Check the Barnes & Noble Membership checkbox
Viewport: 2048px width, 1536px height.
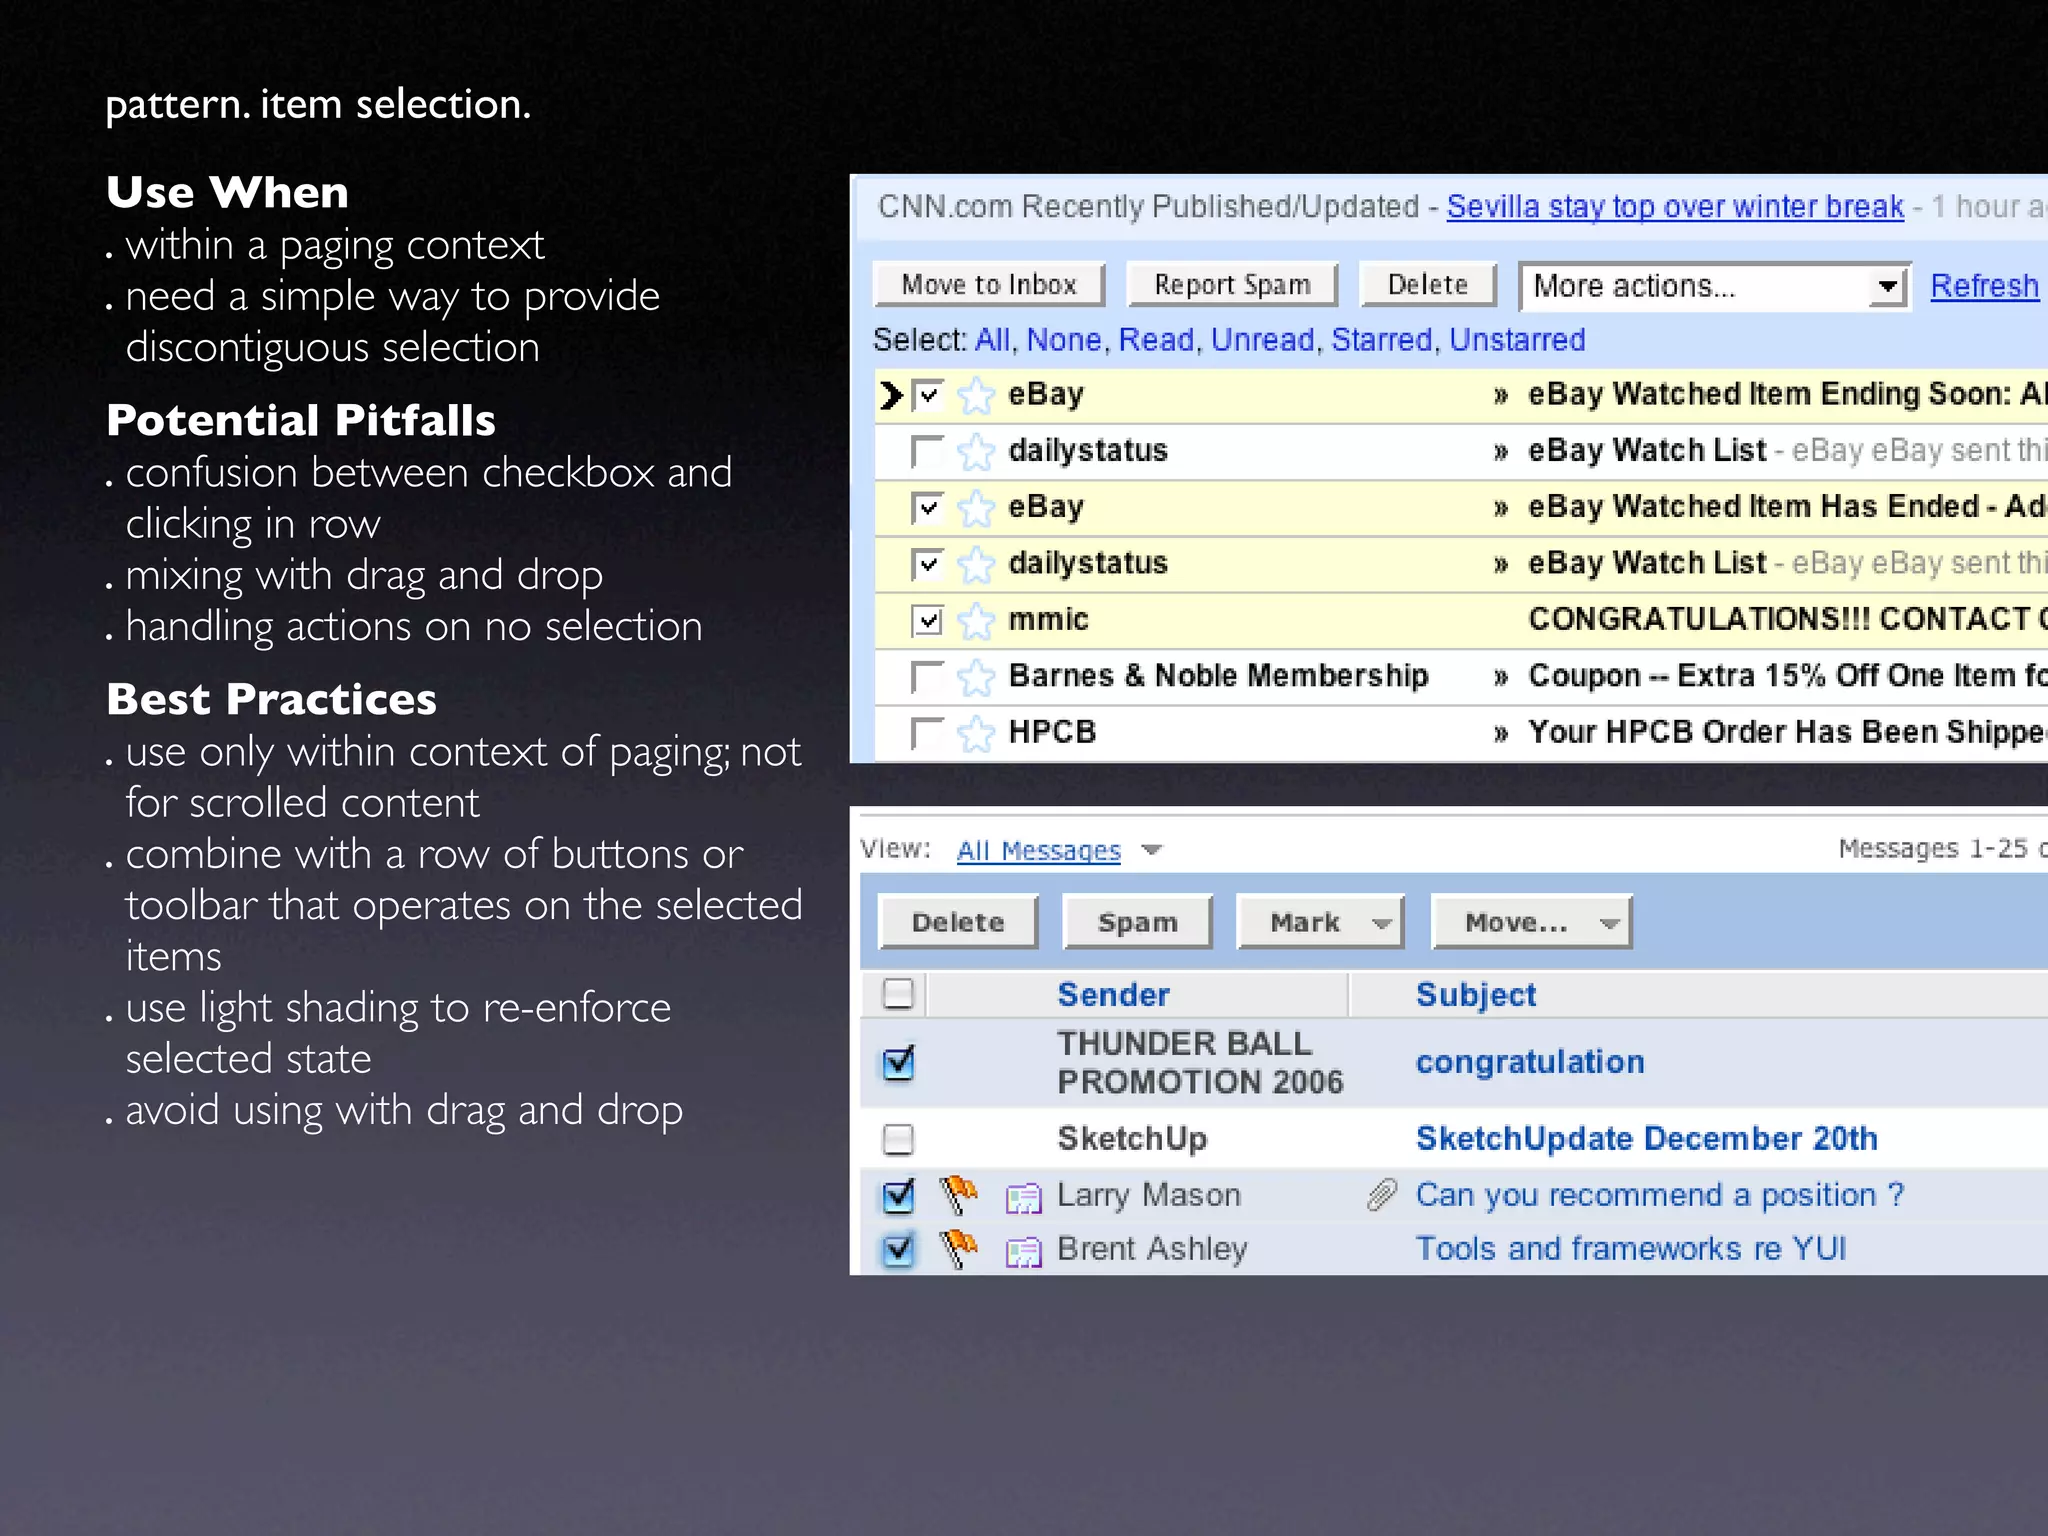coord(928,677)
